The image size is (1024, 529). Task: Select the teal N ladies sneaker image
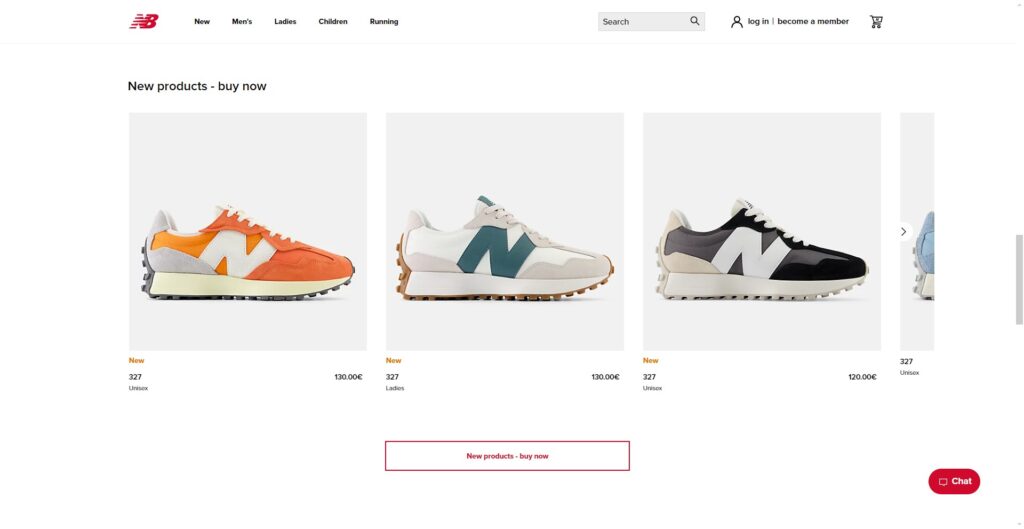tap(505, 231)
